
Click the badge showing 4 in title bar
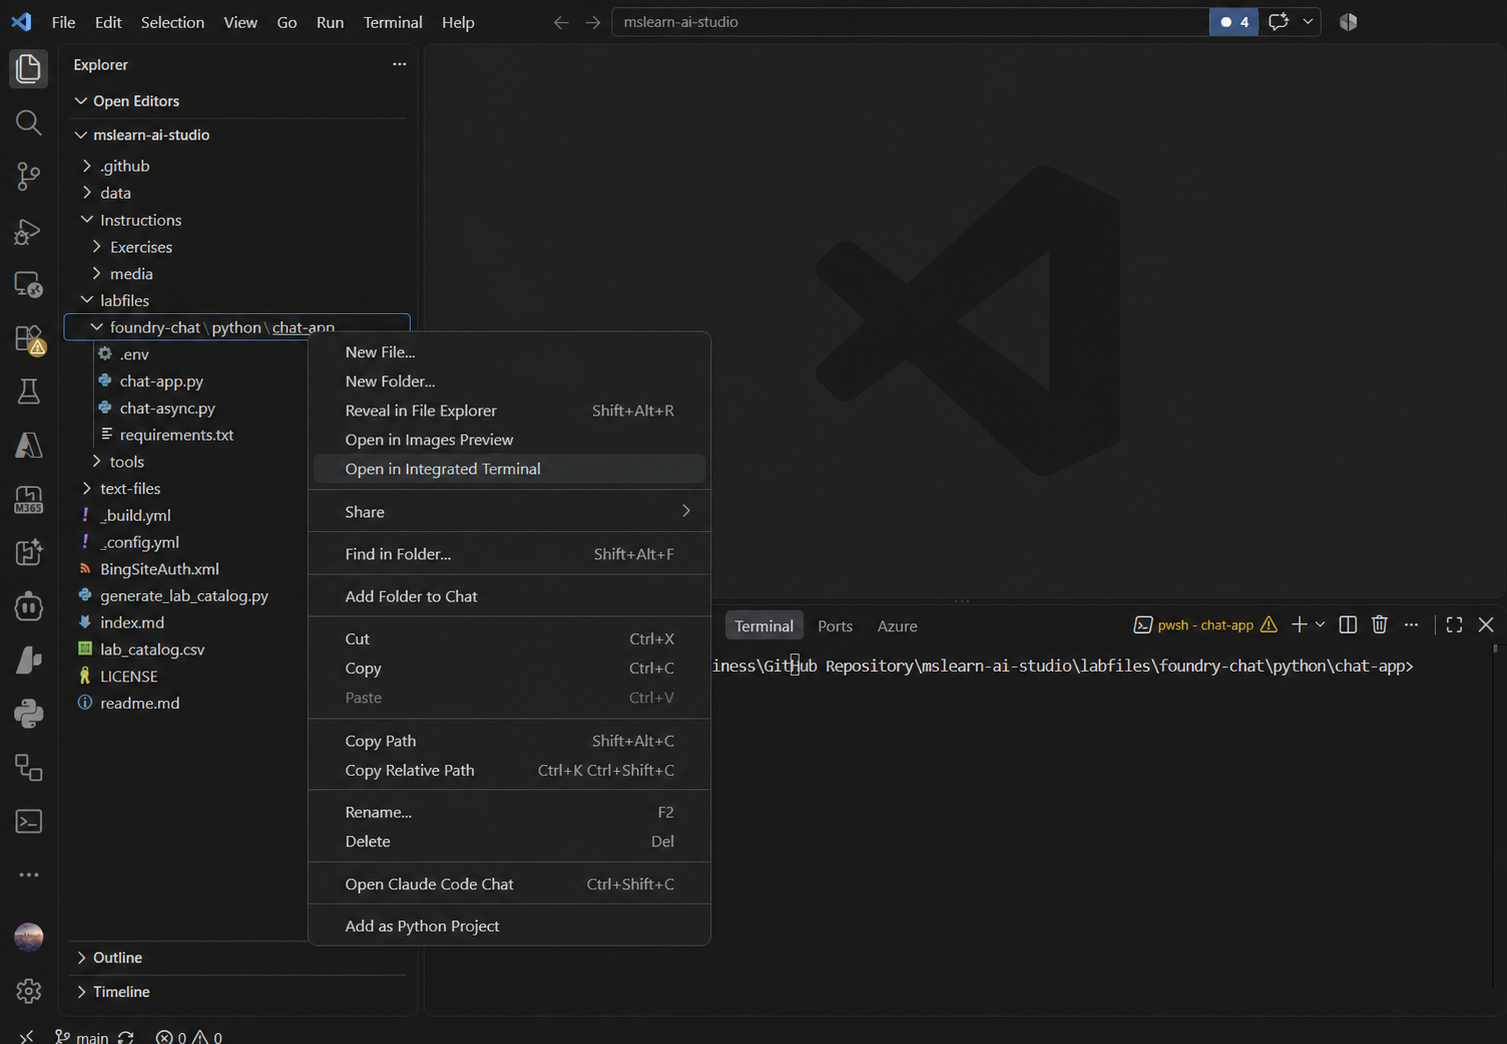(1234, 22)
